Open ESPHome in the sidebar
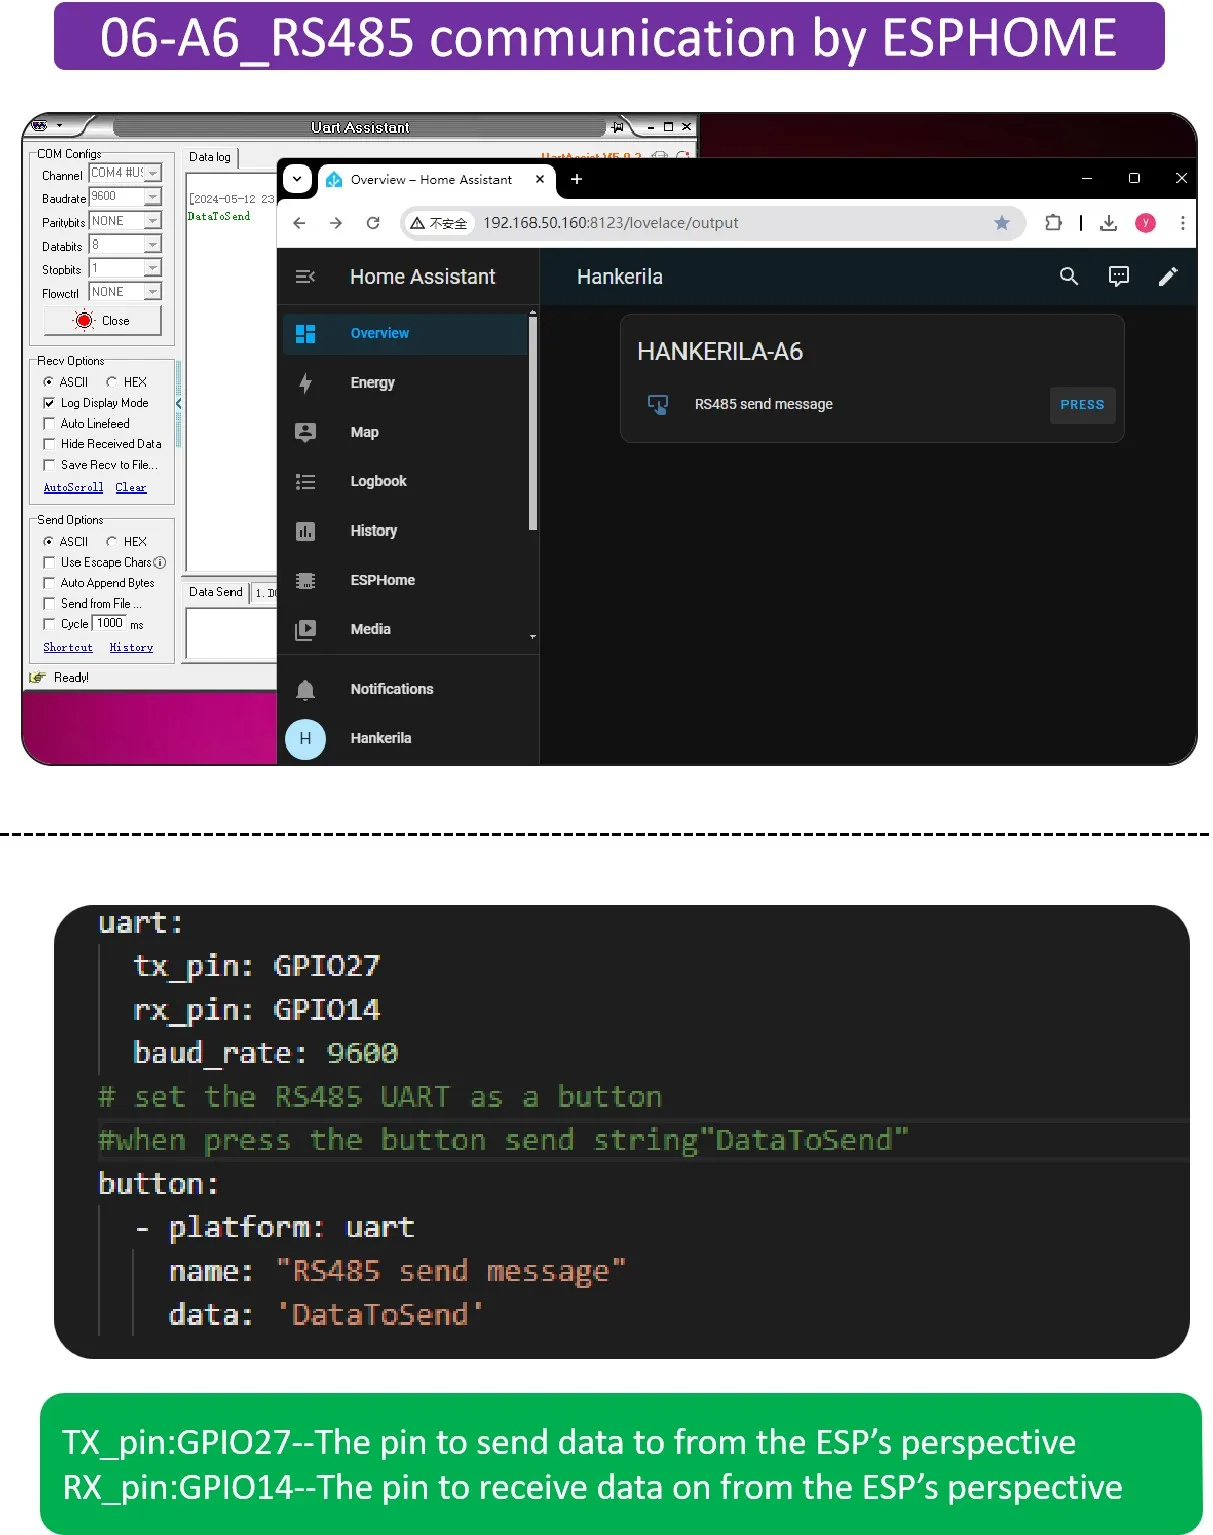Screen dimensions: 1213x1535 pos(382,580)
